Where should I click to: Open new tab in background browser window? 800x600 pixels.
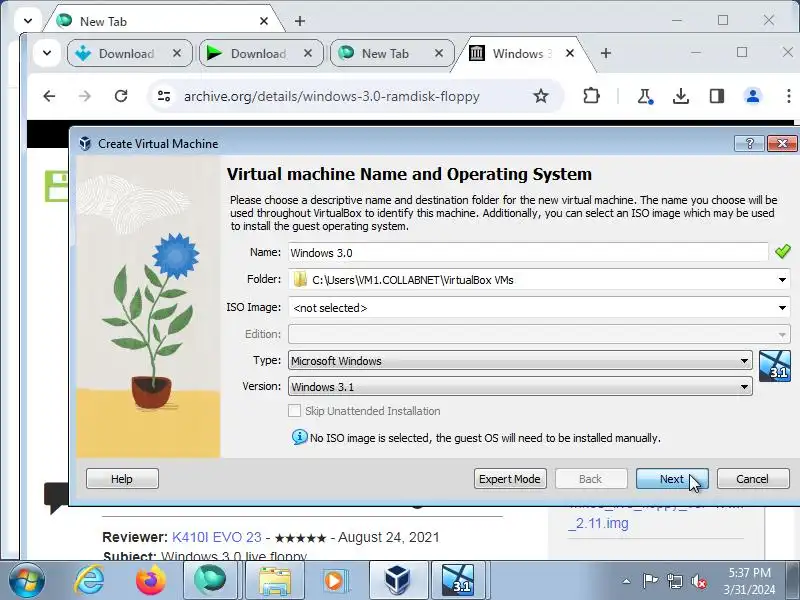click(300, 21)
